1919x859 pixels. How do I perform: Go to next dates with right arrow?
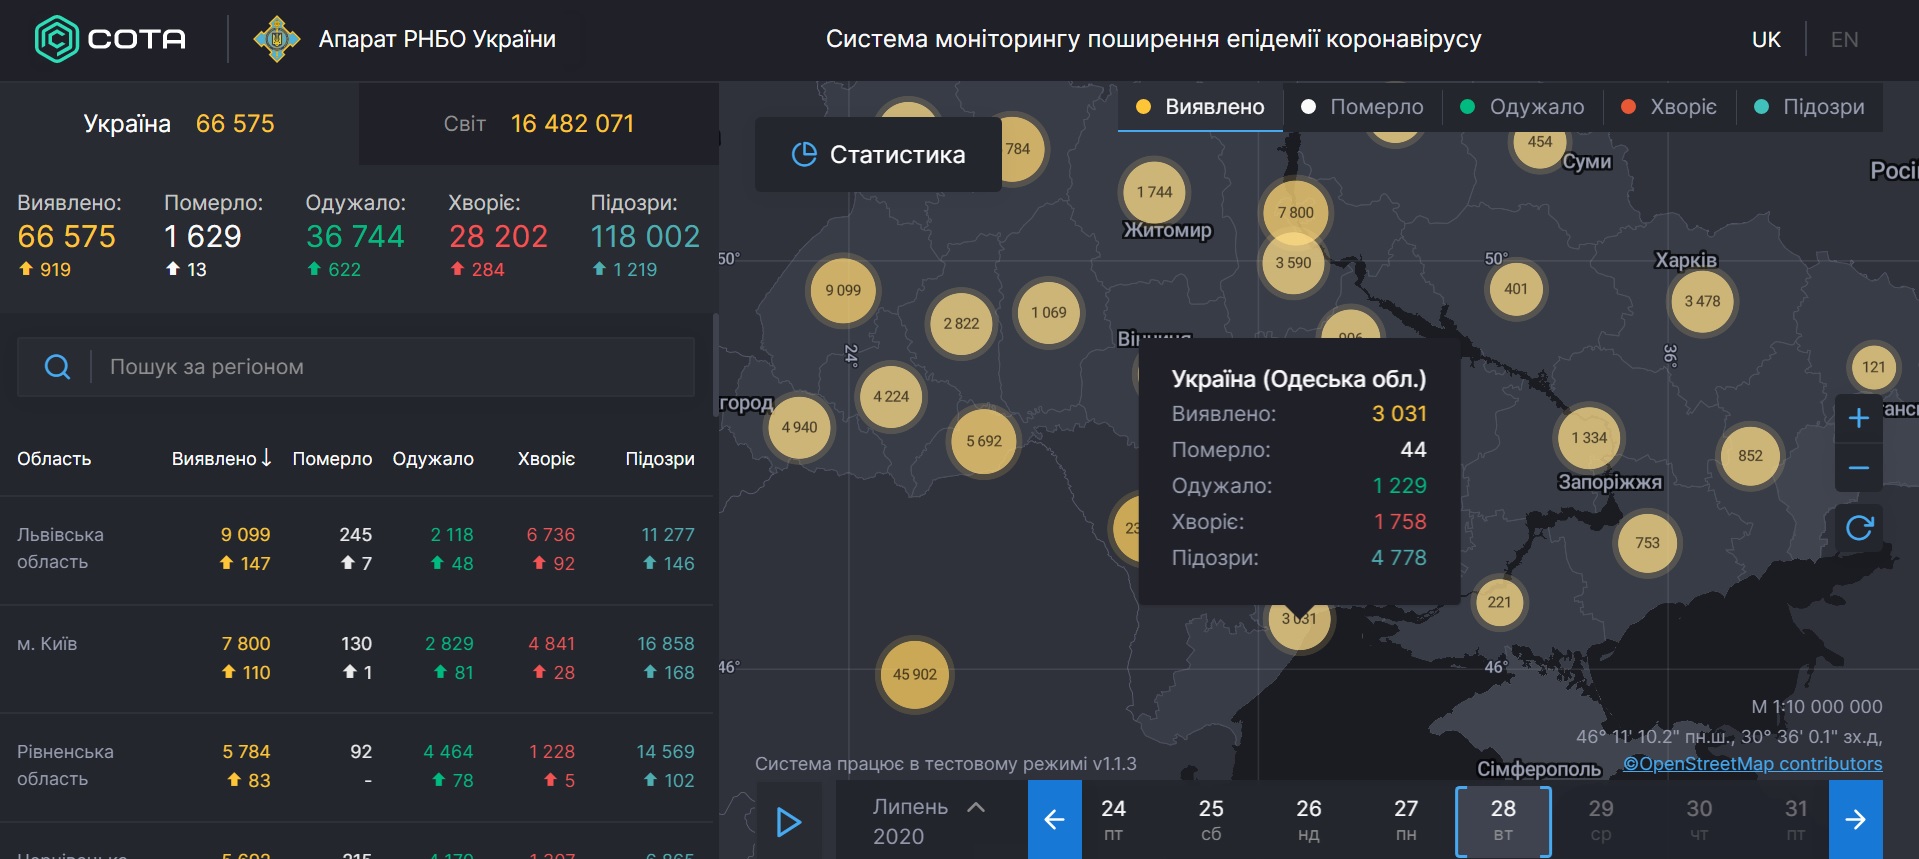(x=1855, y=820)
